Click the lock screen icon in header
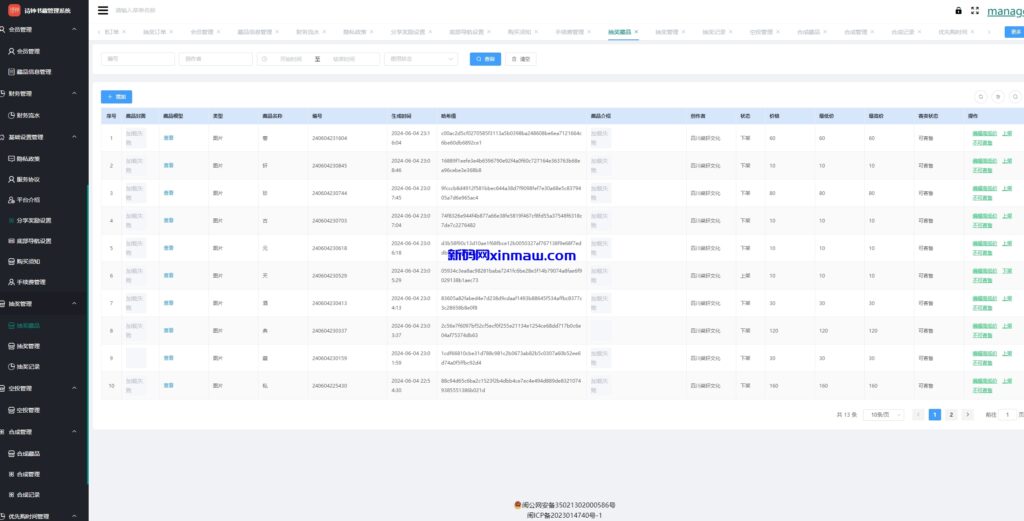Screen dimensions: 1024x521 click(x=958, y=10)
